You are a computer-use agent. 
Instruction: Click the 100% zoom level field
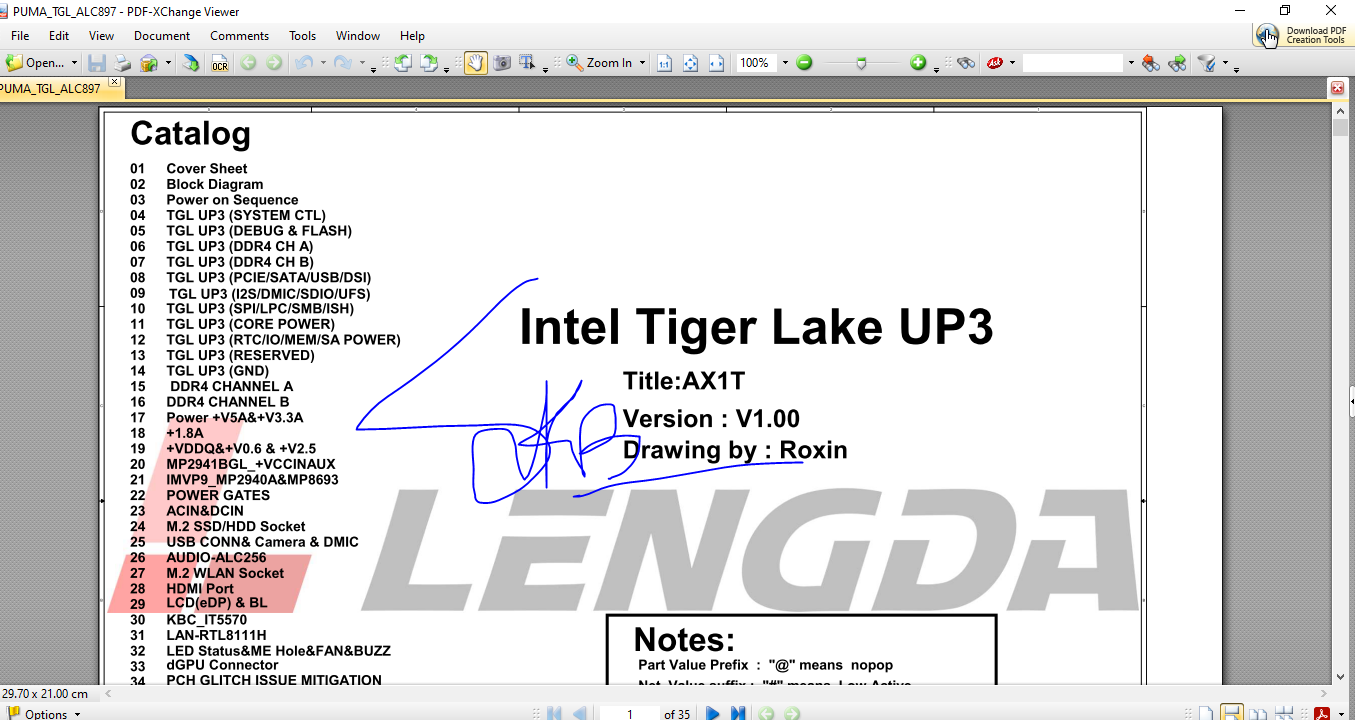pos(757,63)
